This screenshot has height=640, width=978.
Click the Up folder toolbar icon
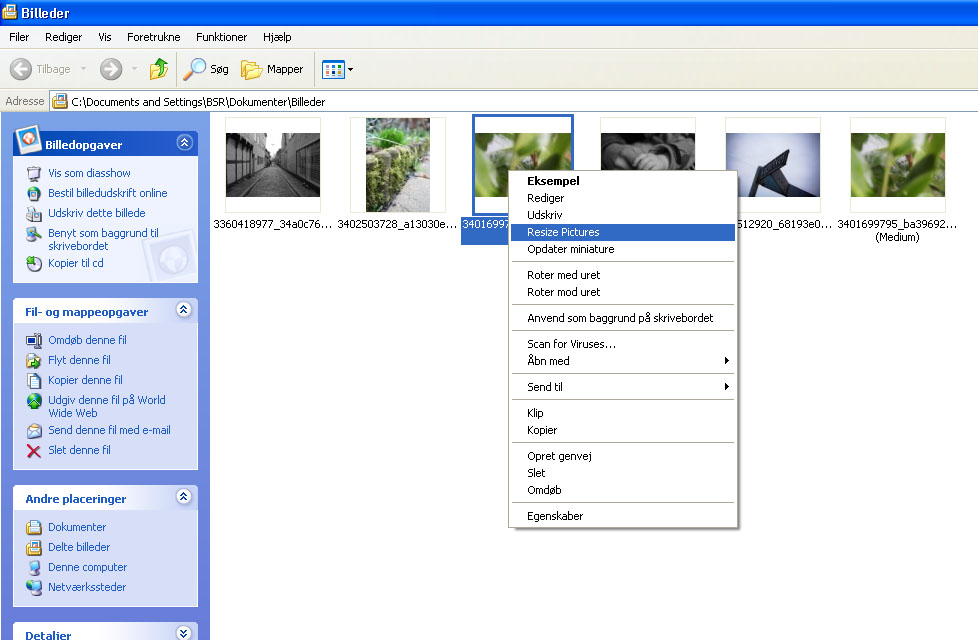pos(159,69)
